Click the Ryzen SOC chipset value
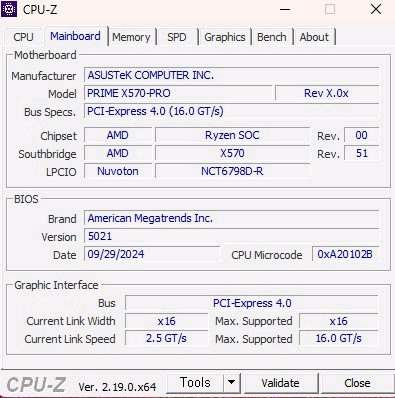 pos(232,135)
